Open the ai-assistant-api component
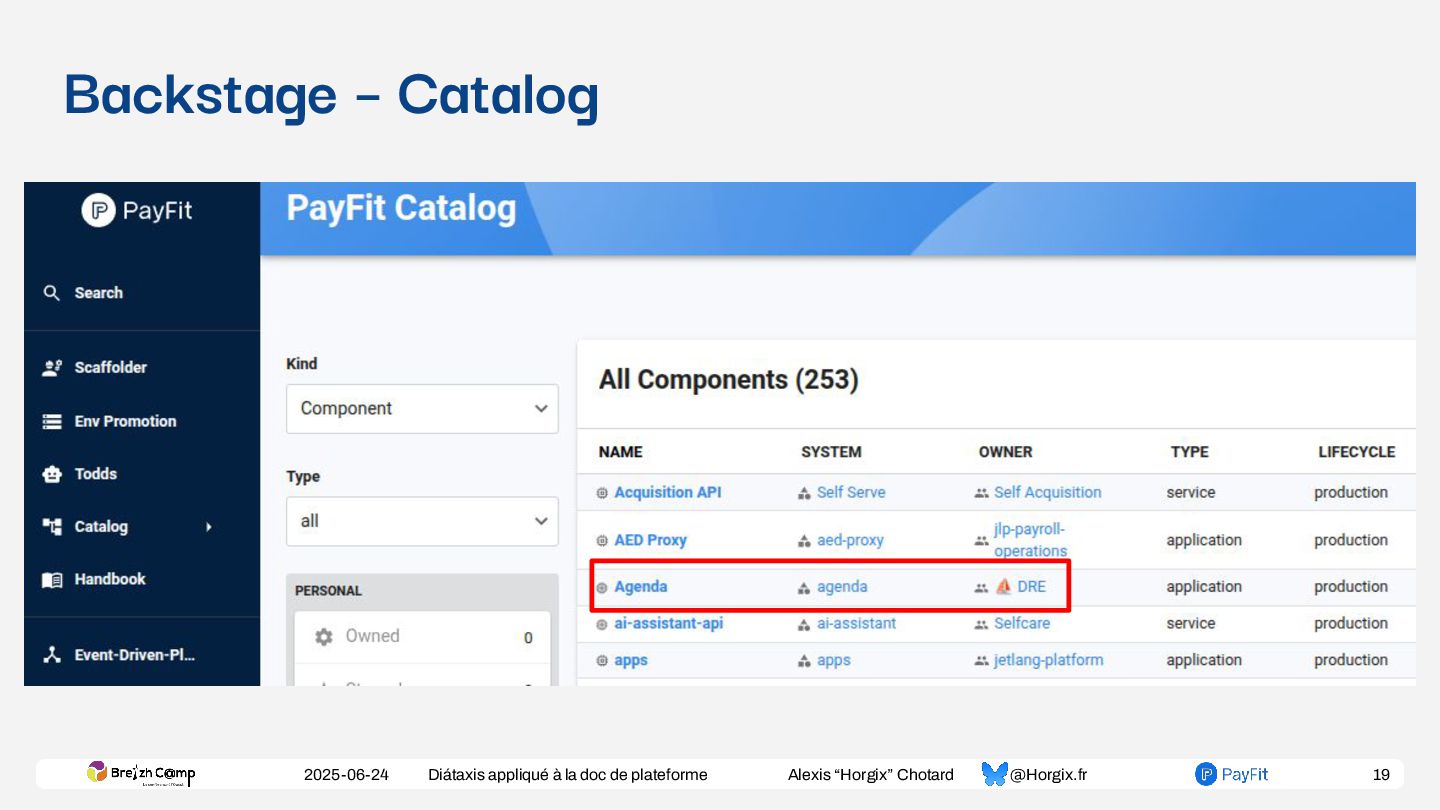The height and width of the screenshot is (810, 1440). tap(668, 623)
